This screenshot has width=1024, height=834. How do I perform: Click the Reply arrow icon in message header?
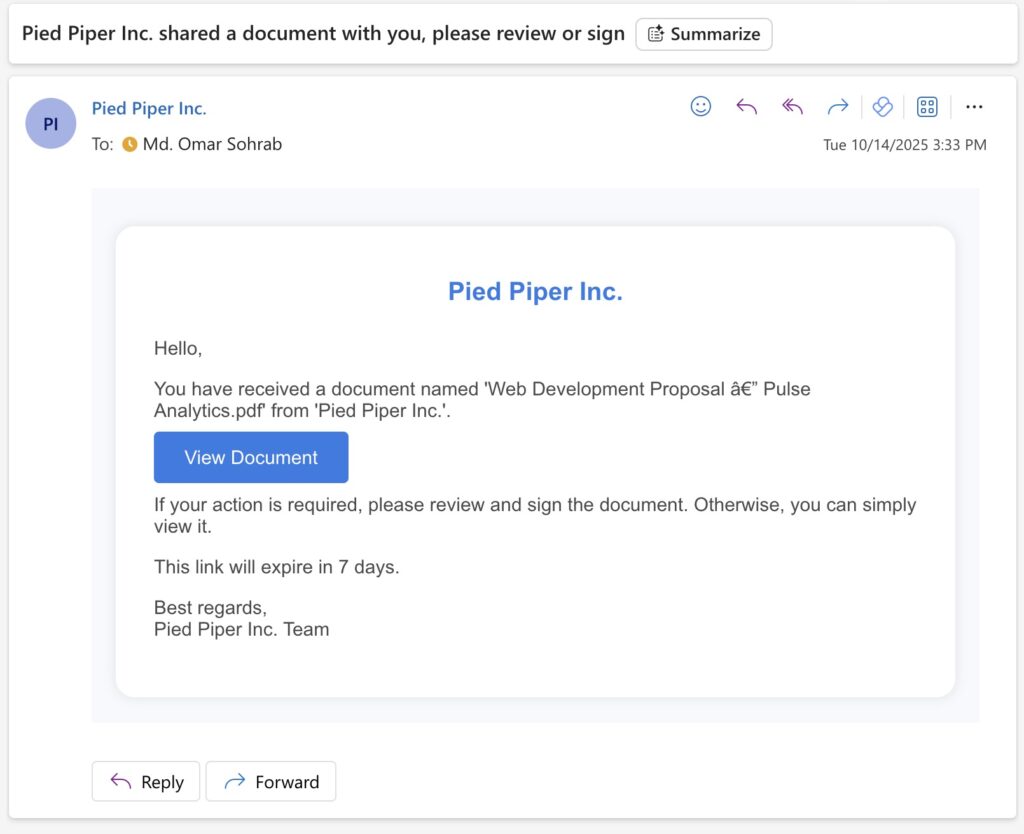click(746, 106)
